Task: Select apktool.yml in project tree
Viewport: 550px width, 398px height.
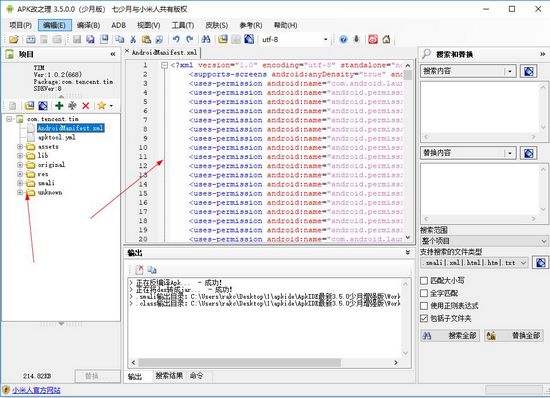Action: (56, 137)
